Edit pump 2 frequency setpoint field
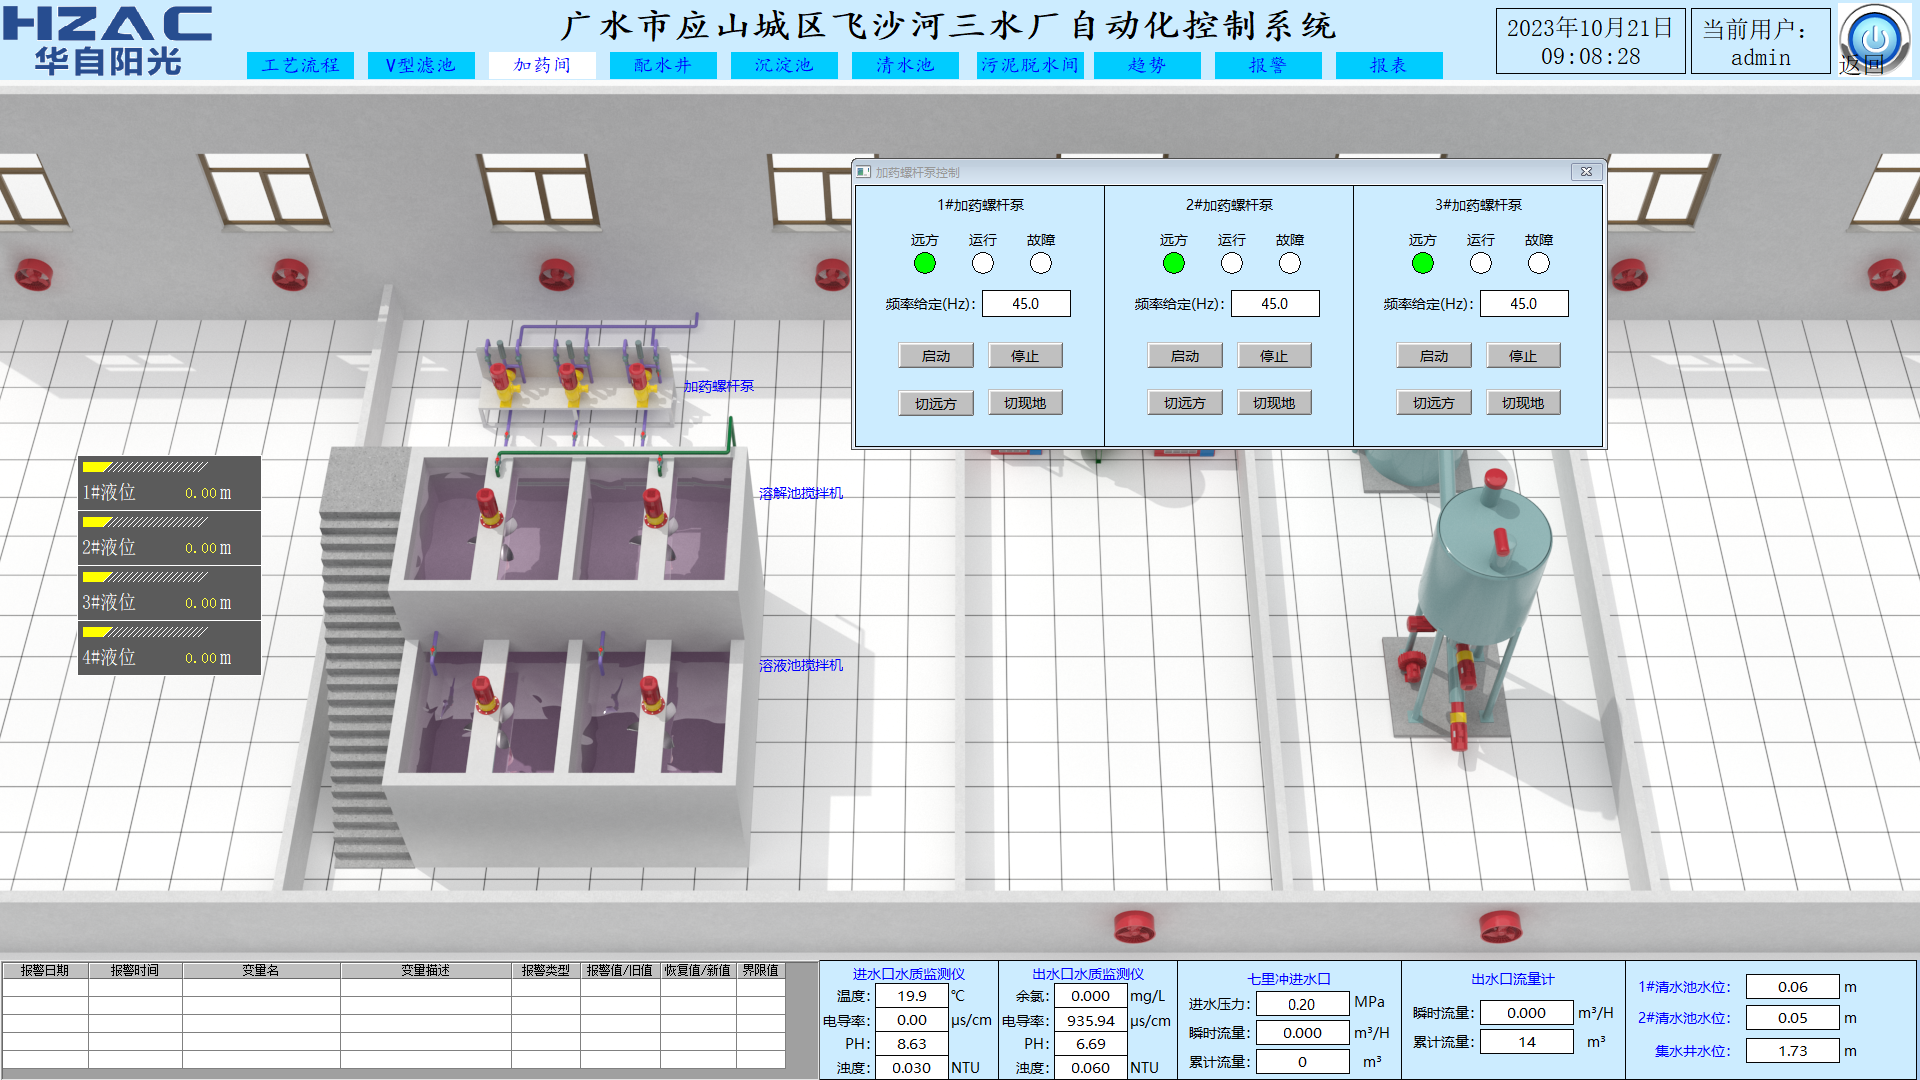The image size is (1920, 1080). pos(1274,304)
